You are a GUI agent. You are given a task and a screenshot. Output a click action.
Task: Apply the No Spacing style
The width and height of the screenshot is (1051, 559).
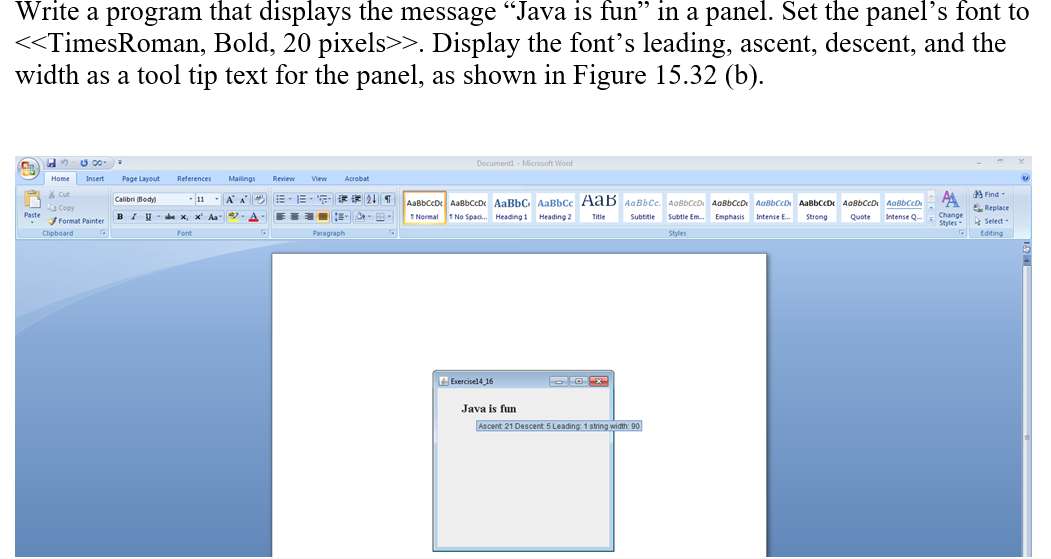(x=468, y=208)
